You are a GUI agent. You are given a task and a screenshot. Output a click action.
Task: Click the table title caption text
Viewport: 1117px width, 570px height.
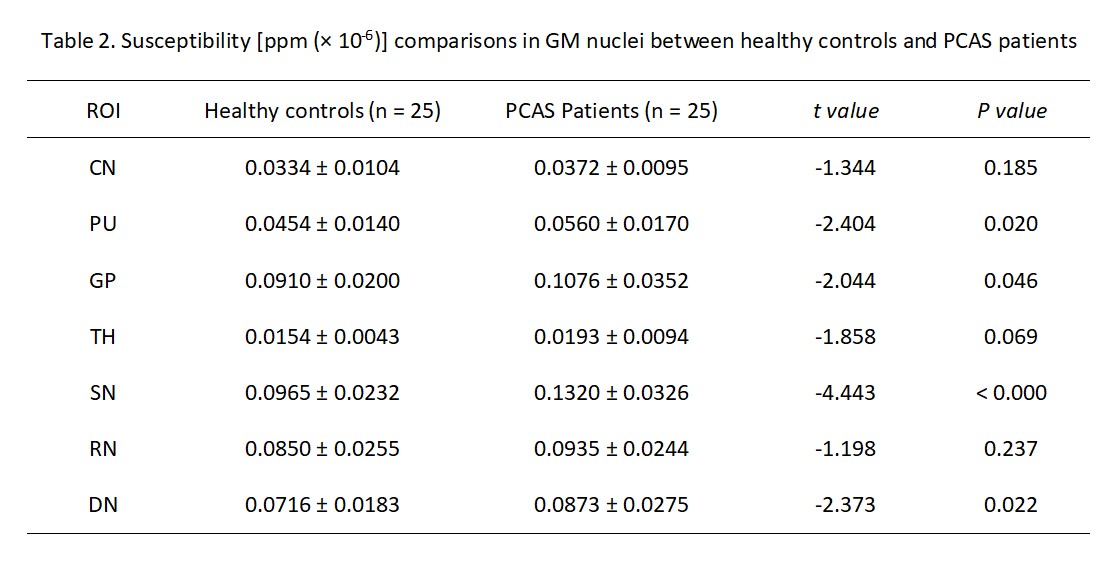pyautogui.click(x=558, y=42)
